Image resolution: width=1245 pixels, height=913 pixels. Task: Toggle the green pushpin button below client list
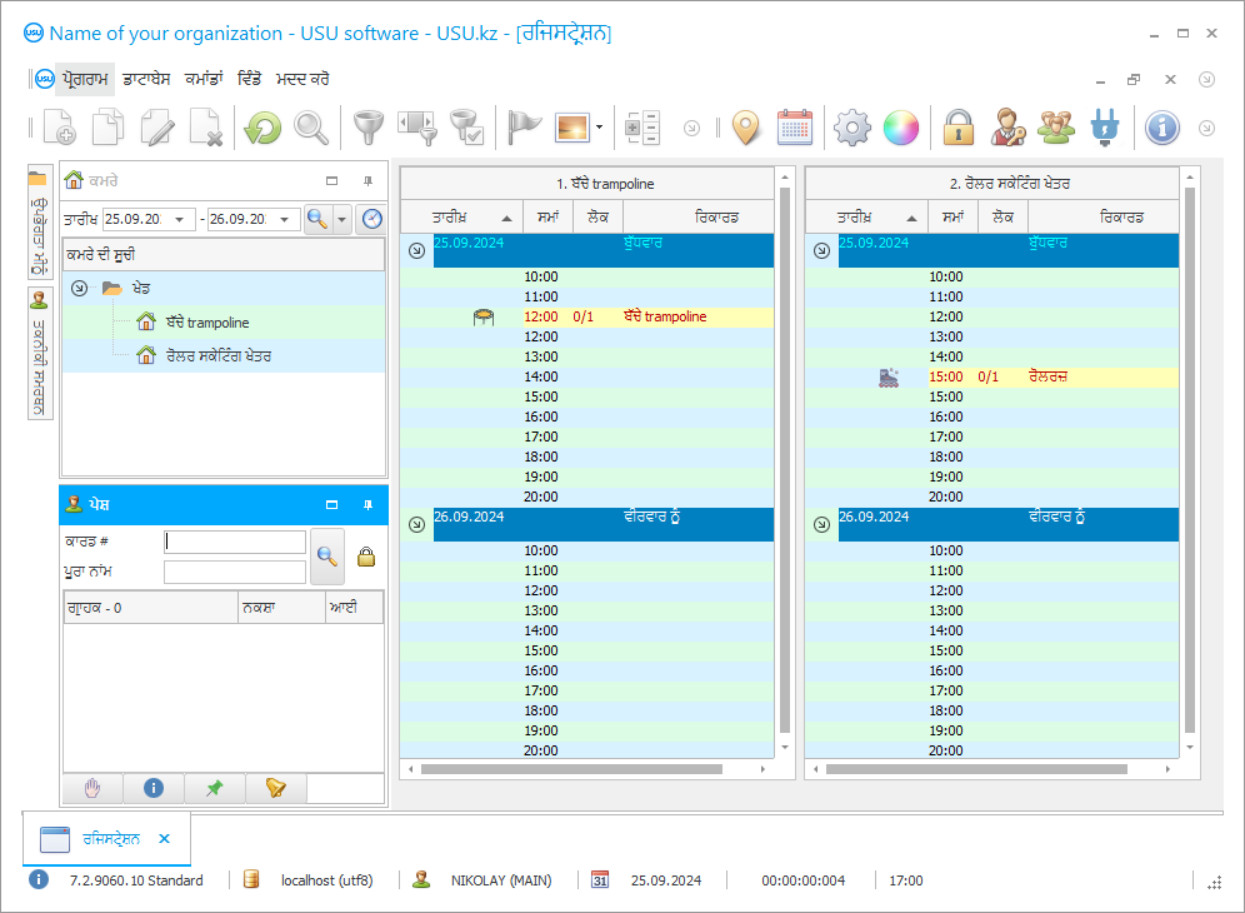point(214,789)
